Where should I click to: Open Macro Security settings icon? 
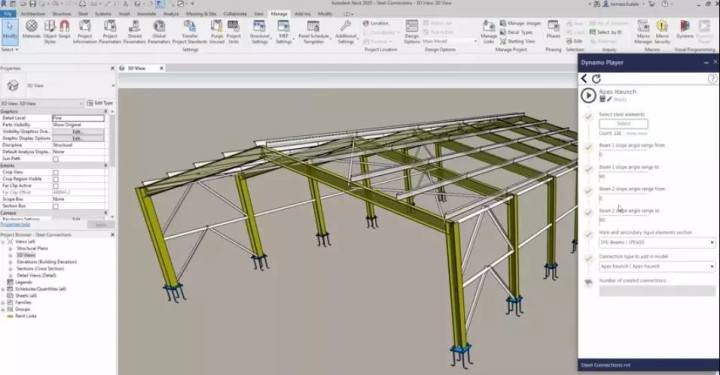click(x=662, y=32)
